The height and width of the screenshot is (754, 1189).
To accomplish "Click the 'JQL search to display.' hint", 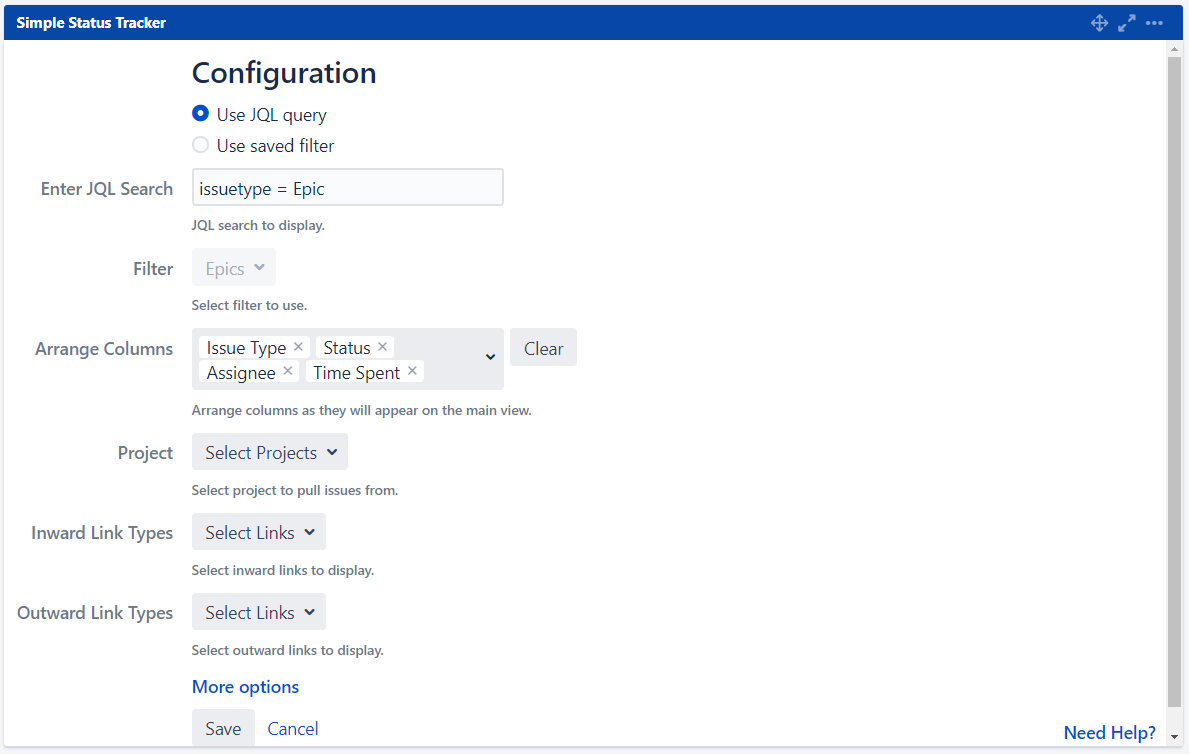I will (x=258, y=225).
